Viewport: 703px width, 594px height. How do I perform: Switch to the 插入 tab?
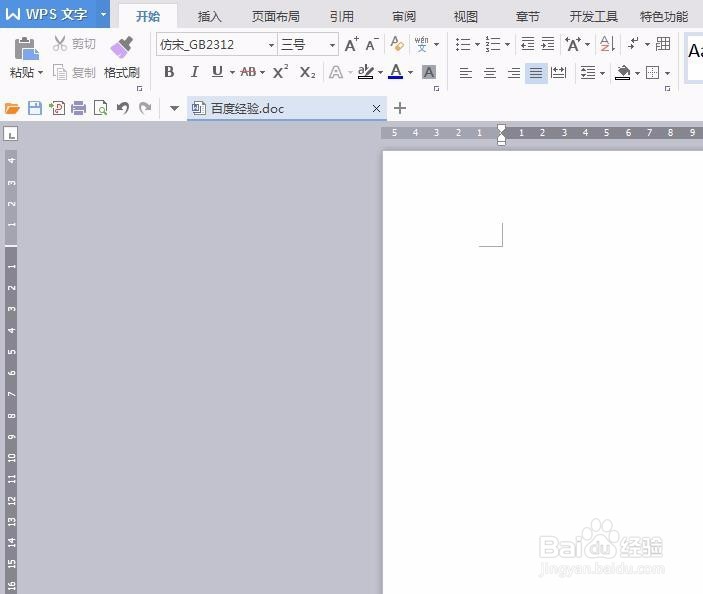pos(209,17)
